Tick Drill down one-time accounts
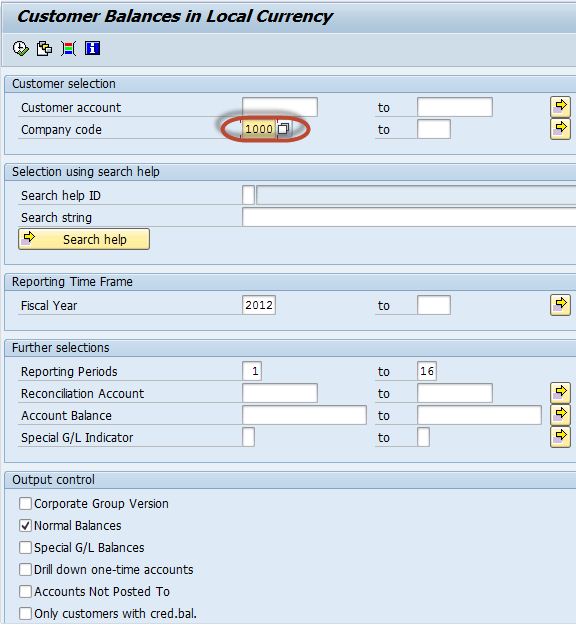Screen dimensions: 576x626 (26, 569)
